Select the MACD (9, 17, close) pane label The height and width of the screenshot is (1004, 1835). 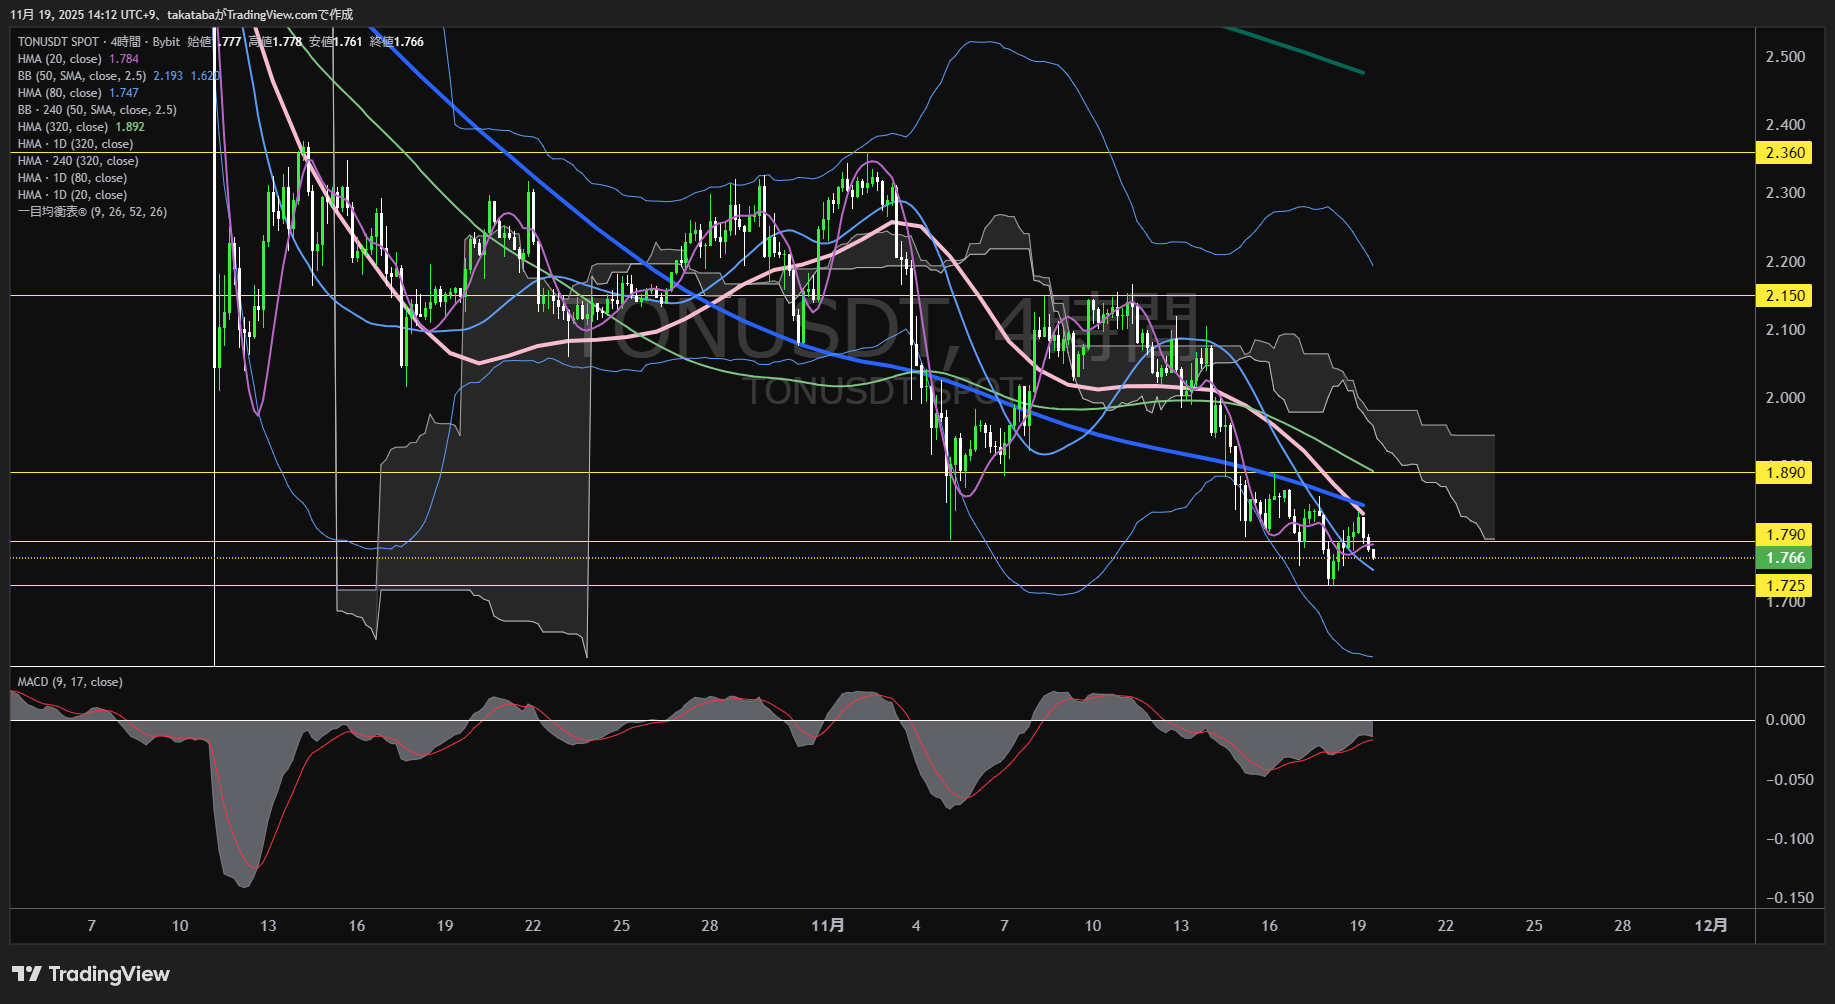pyautogui.click(x=70, y=682)
